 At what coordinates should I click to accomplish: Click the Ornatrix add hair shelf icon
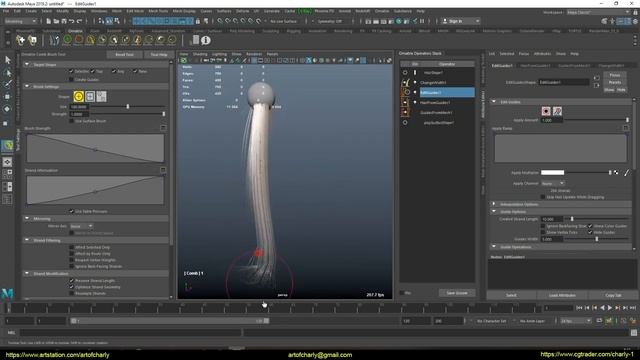[20, 40]
